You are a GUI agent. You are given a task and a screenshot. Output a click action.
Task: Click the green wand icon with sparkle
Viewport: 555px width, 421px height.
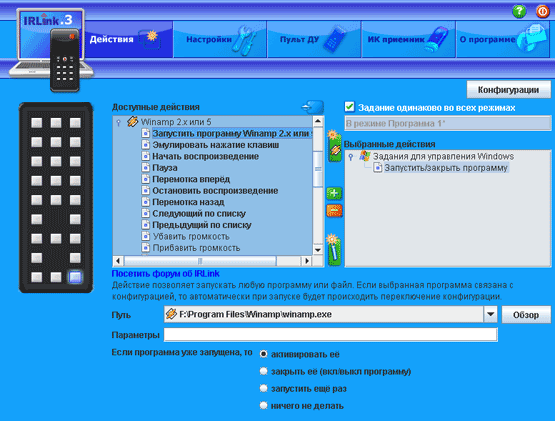(x=333, y=250)
